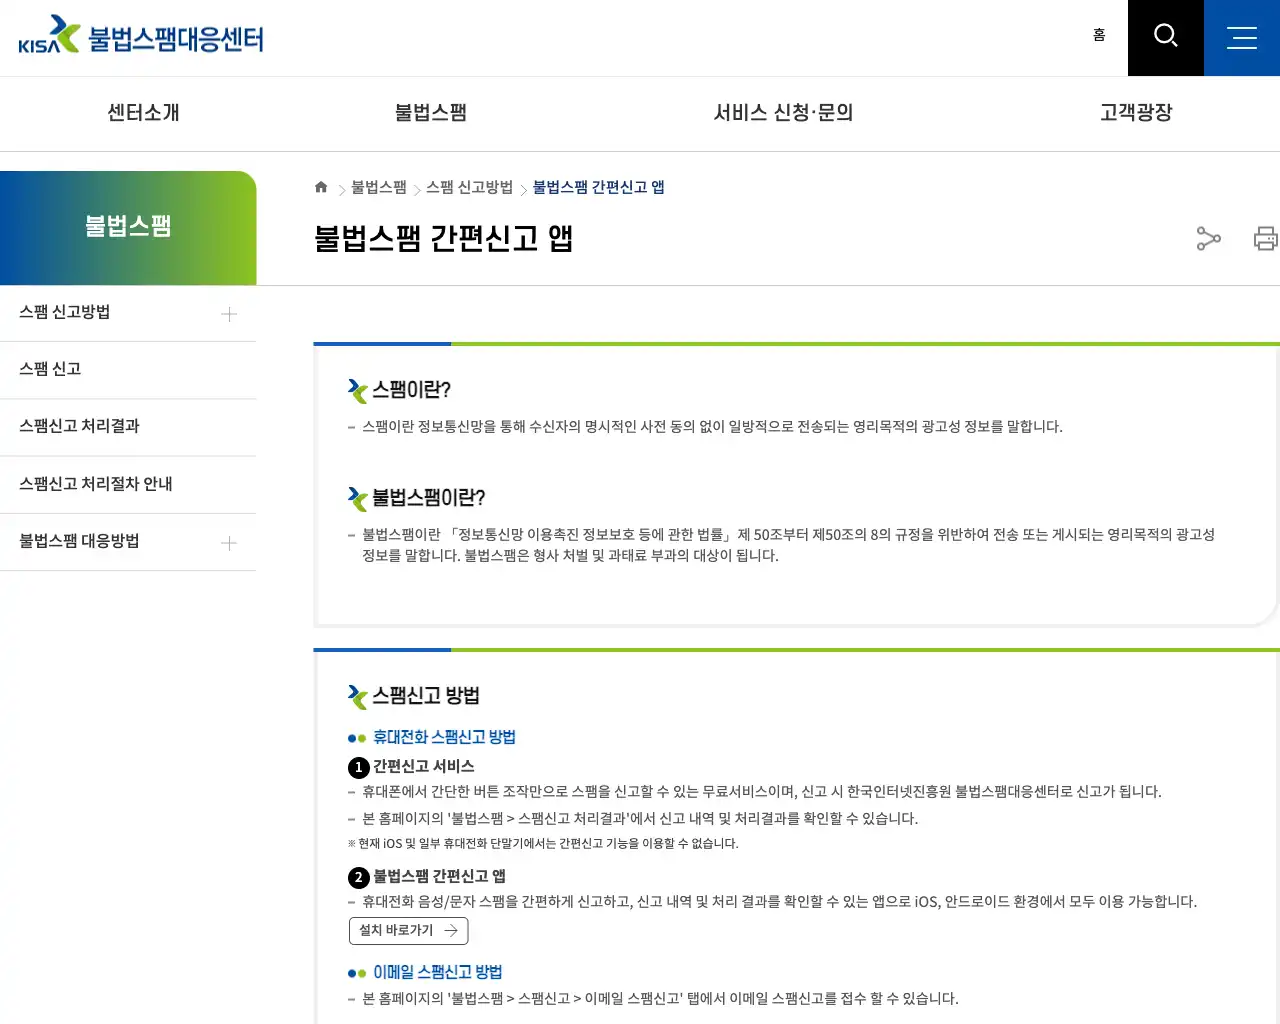Click the KISA 불법스팸대응센터 logo
Image resolution: width=1280 pixels, height=1024 pixels.
[140, 35]
